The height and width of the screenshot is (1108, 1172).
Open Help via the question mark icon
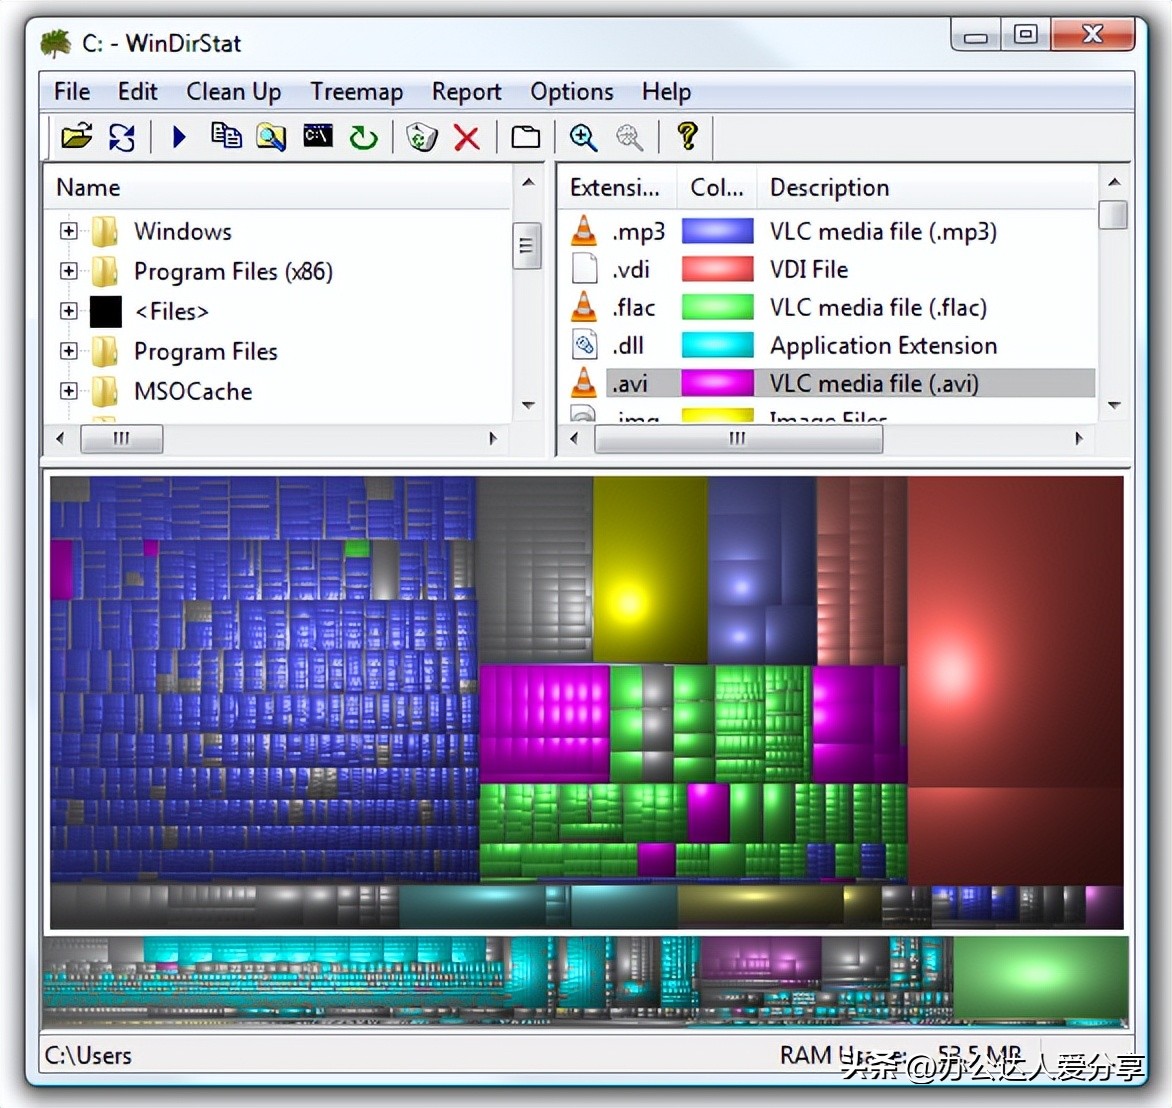687,137
